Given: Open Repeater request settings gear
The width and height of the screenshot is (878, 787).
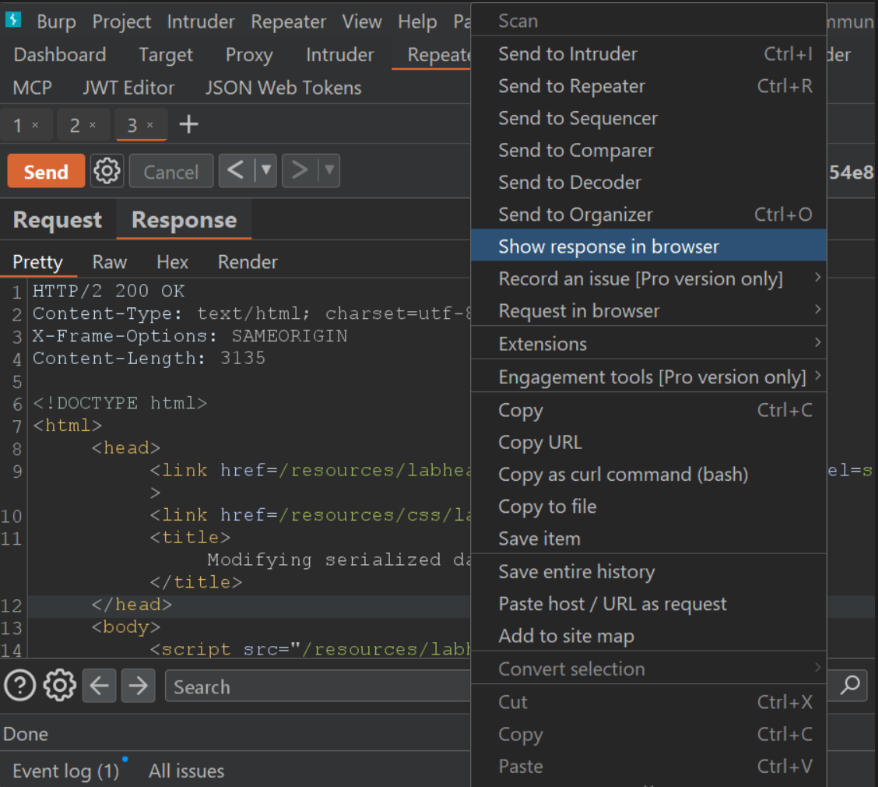Looking at the screenshot, I should (x=106, y=171).
